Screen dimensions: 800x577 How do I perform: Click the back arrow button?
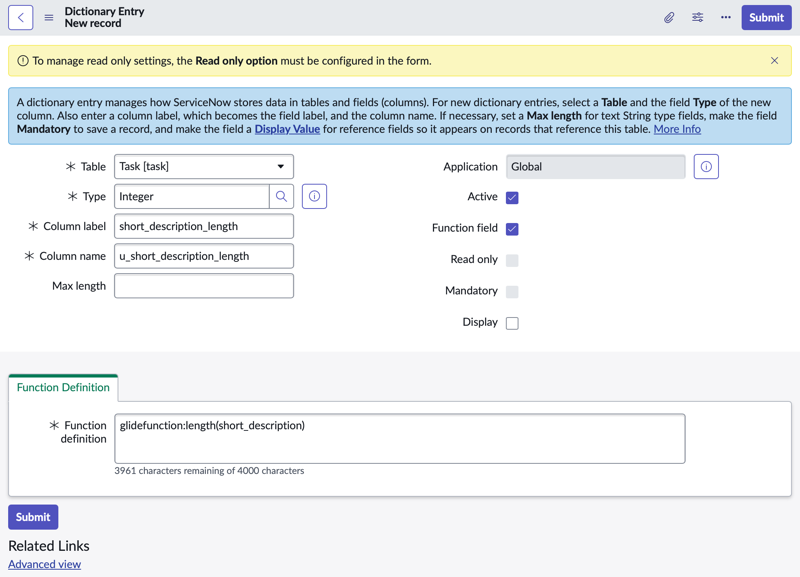click(x=20, y=17)
